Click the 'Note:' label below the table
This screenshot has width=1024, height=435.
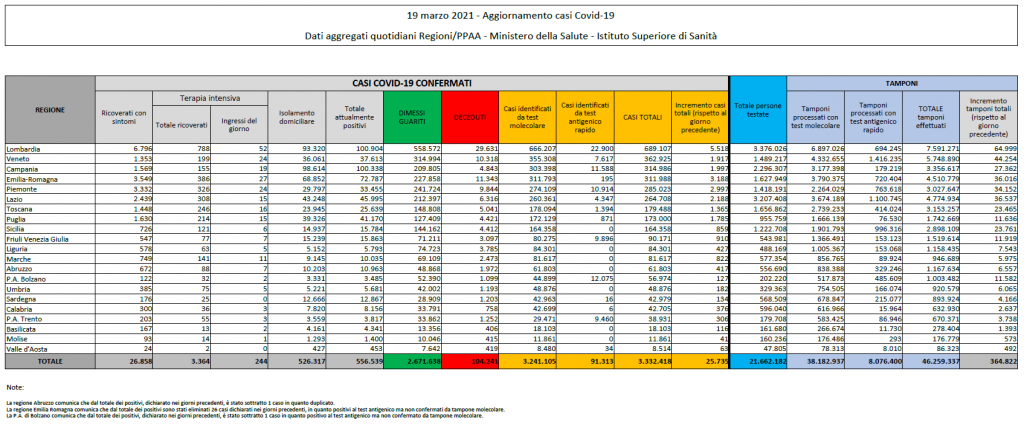(x=14, y=387)
